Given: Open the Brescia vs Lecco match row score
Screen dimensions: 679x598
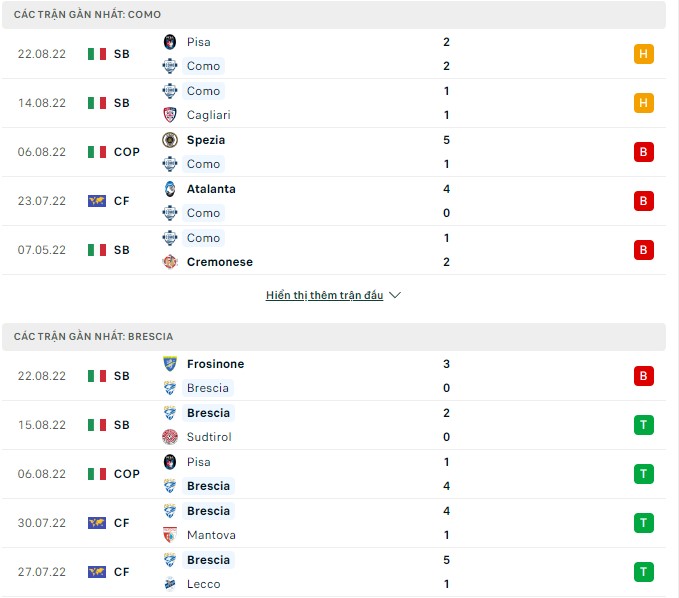Looking at the screenshot, I should click(x=446, y=572).
